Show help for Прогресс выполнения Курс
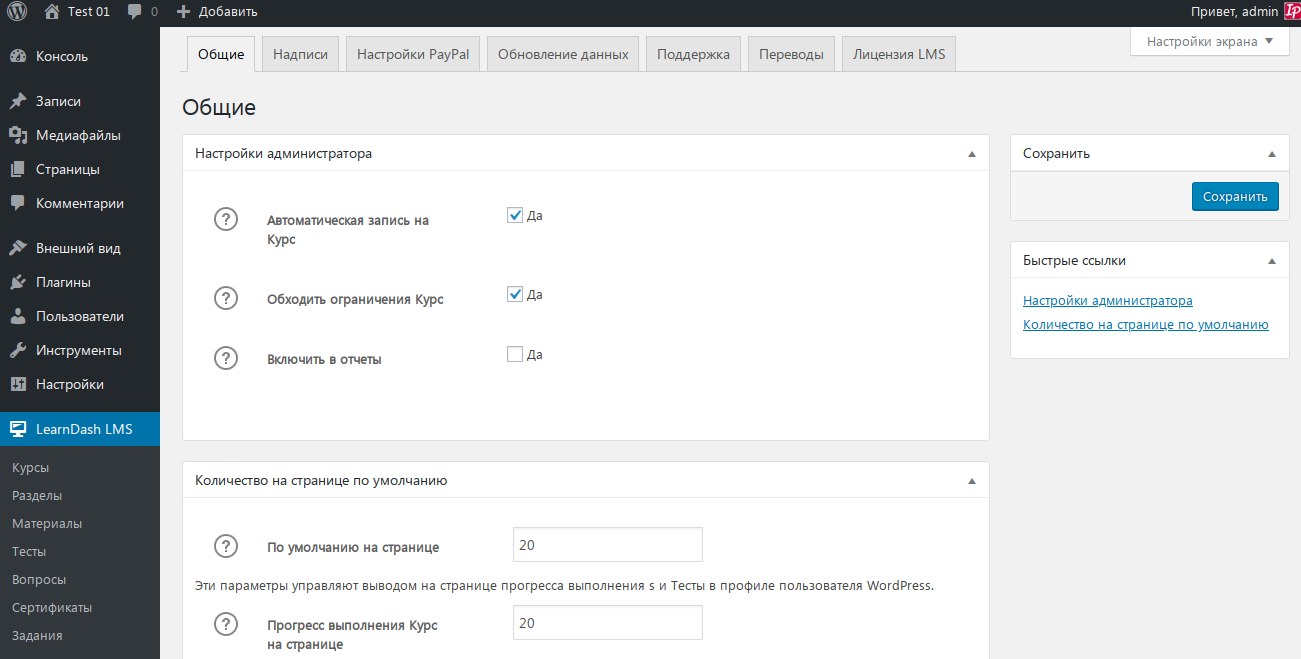The image size is (1301, 659). pos(226,625)
